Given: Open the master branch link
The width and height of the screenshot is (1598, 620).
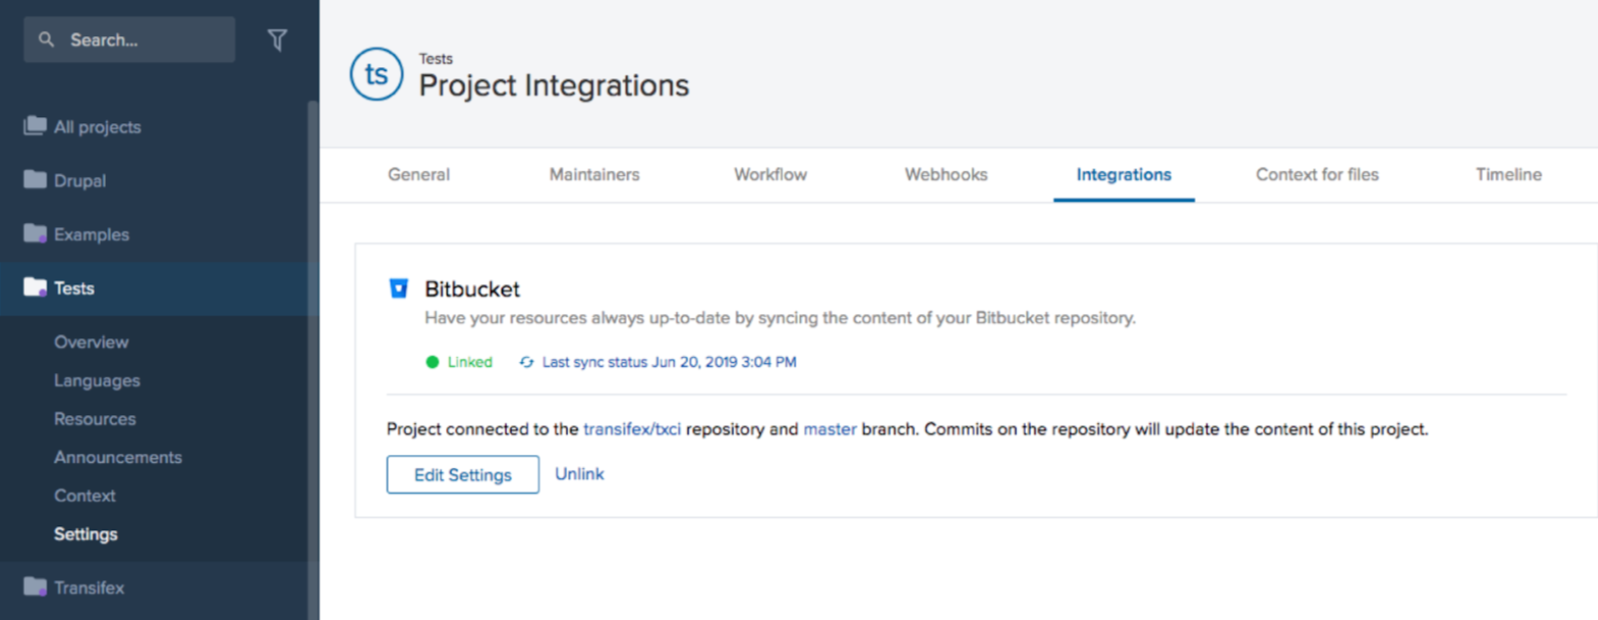Looking at the screenshot, I should tap(830, 429).
